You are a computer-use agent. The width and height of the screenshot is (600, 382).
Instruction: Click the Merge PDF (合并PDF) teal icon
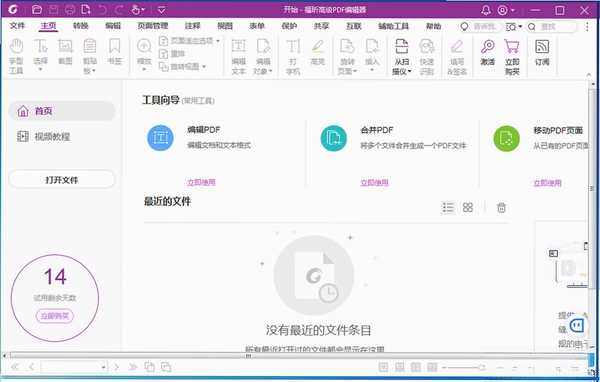334,138
